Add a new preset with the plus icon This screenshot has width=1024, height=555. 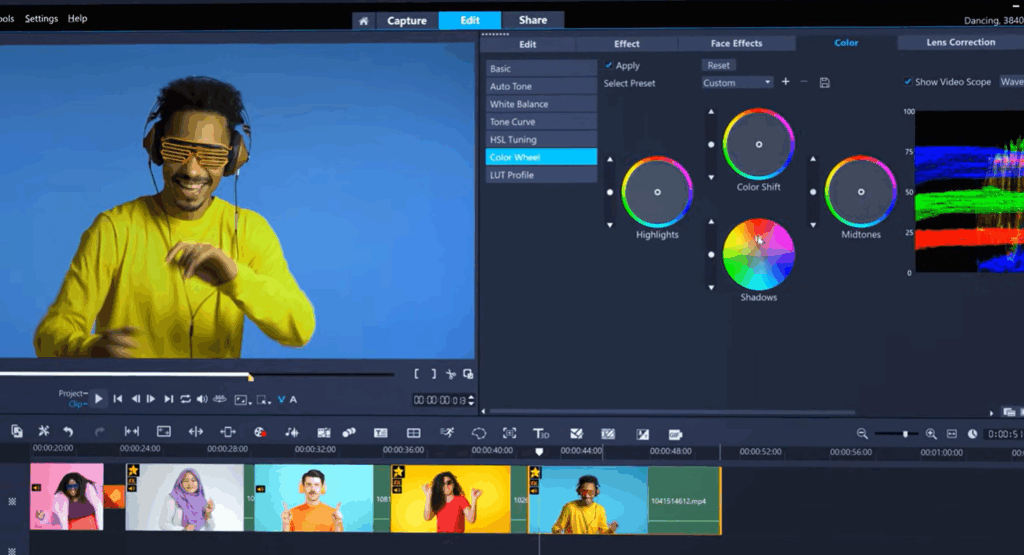point(786,82)
